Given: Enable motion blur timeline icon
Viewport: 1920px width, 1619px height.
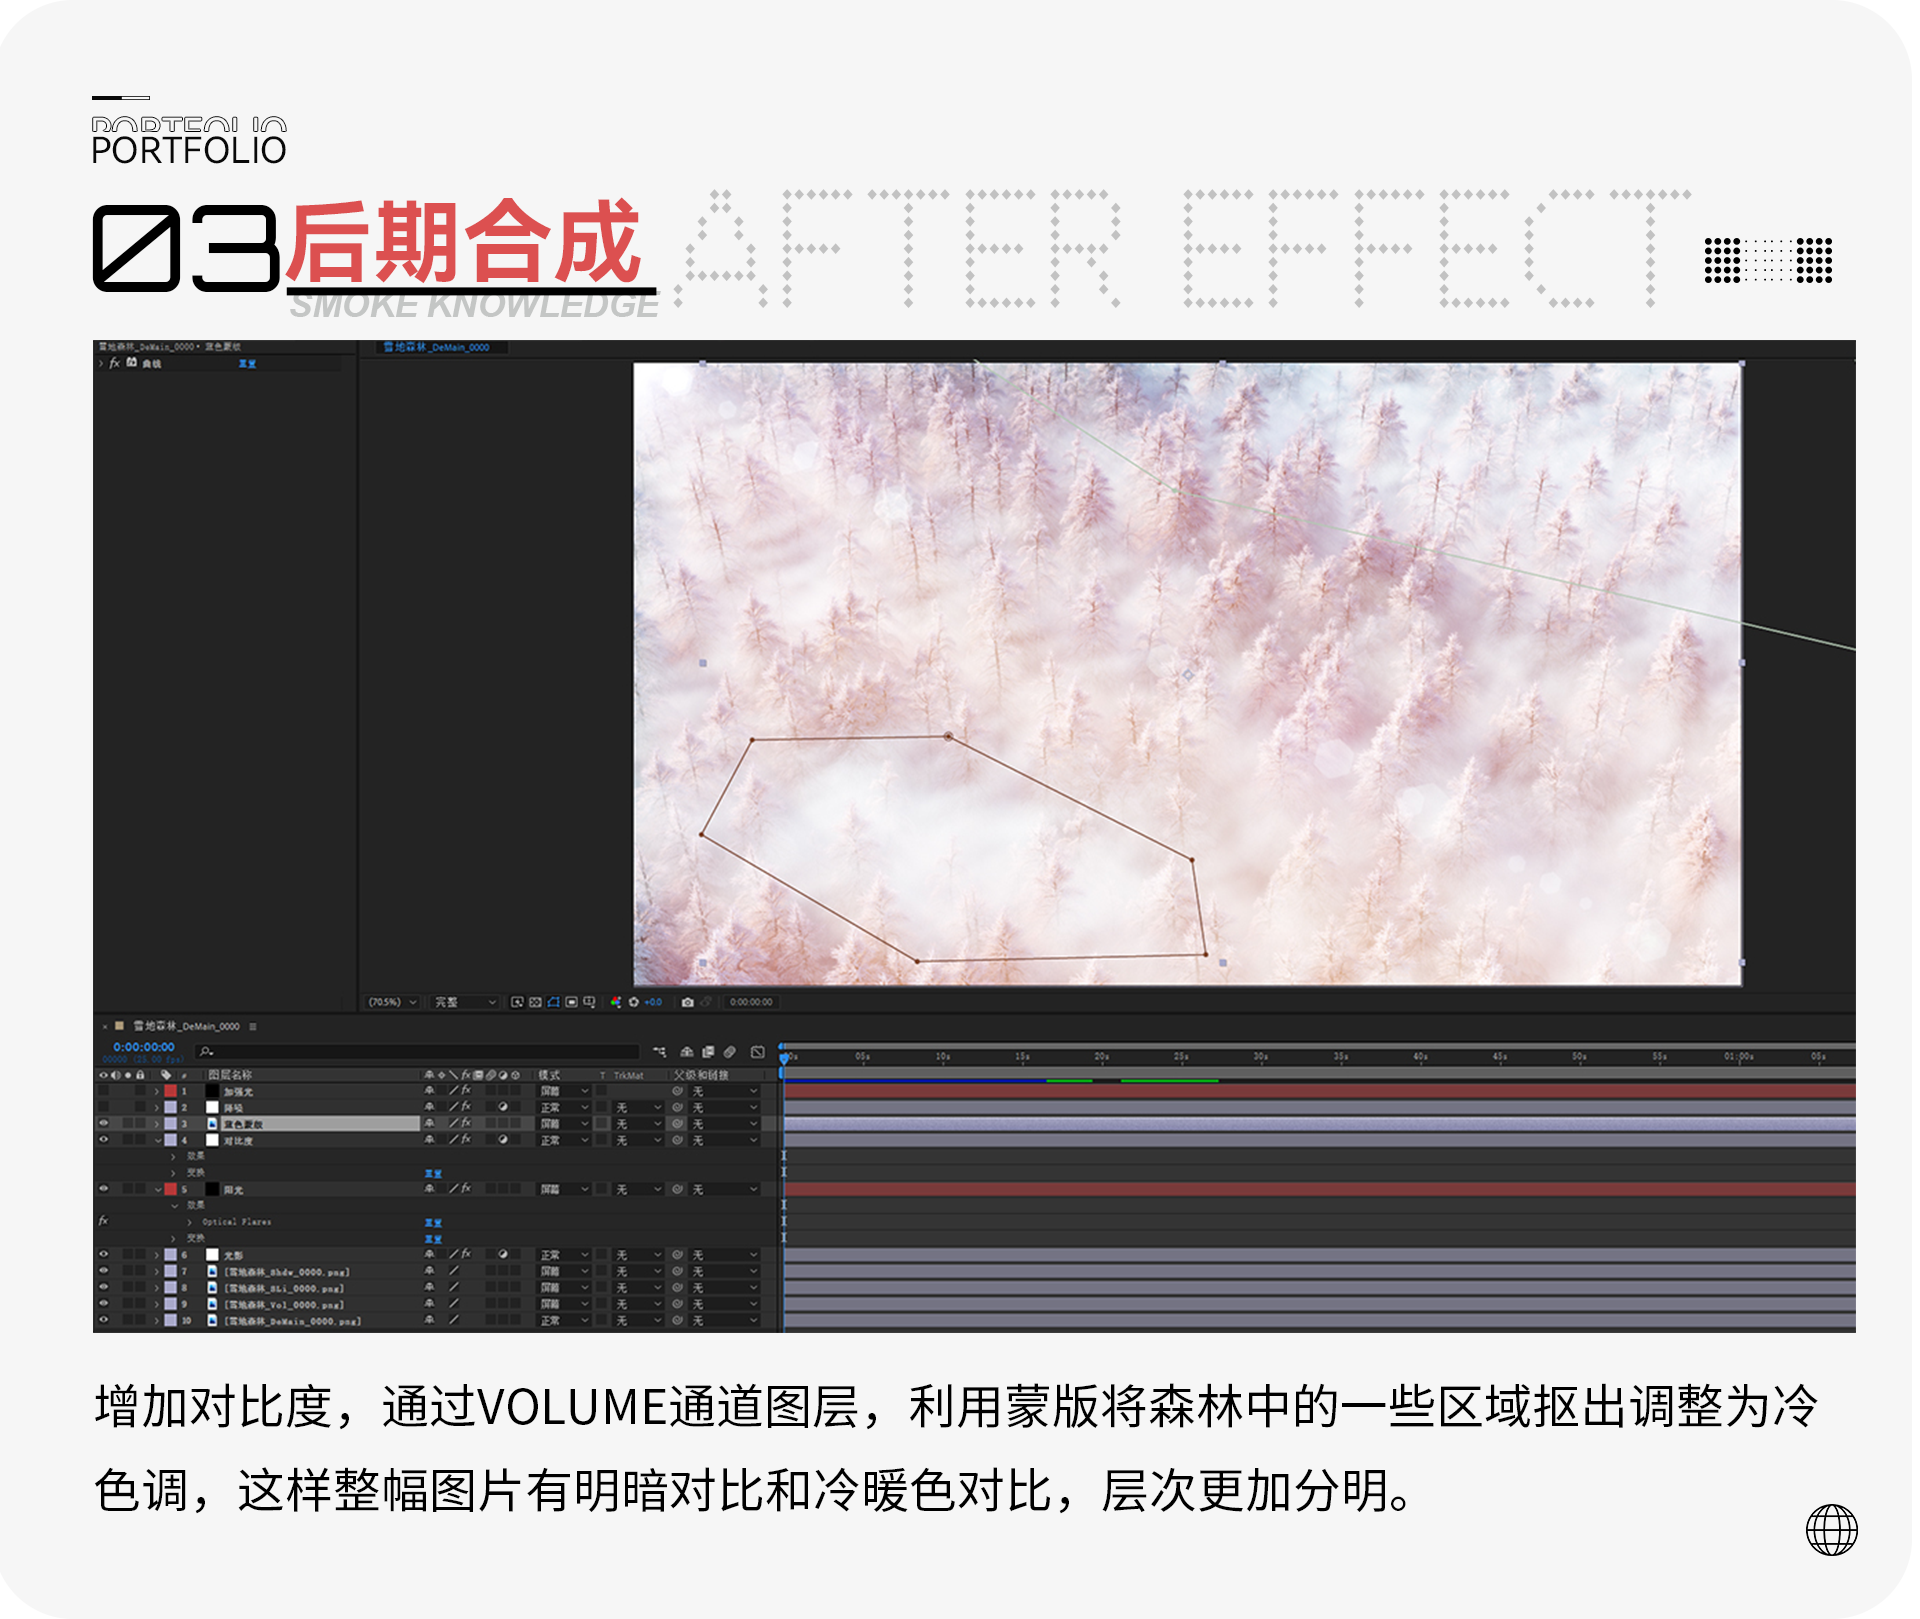Looking at the screenshot, I should (x=730, y=1052).
